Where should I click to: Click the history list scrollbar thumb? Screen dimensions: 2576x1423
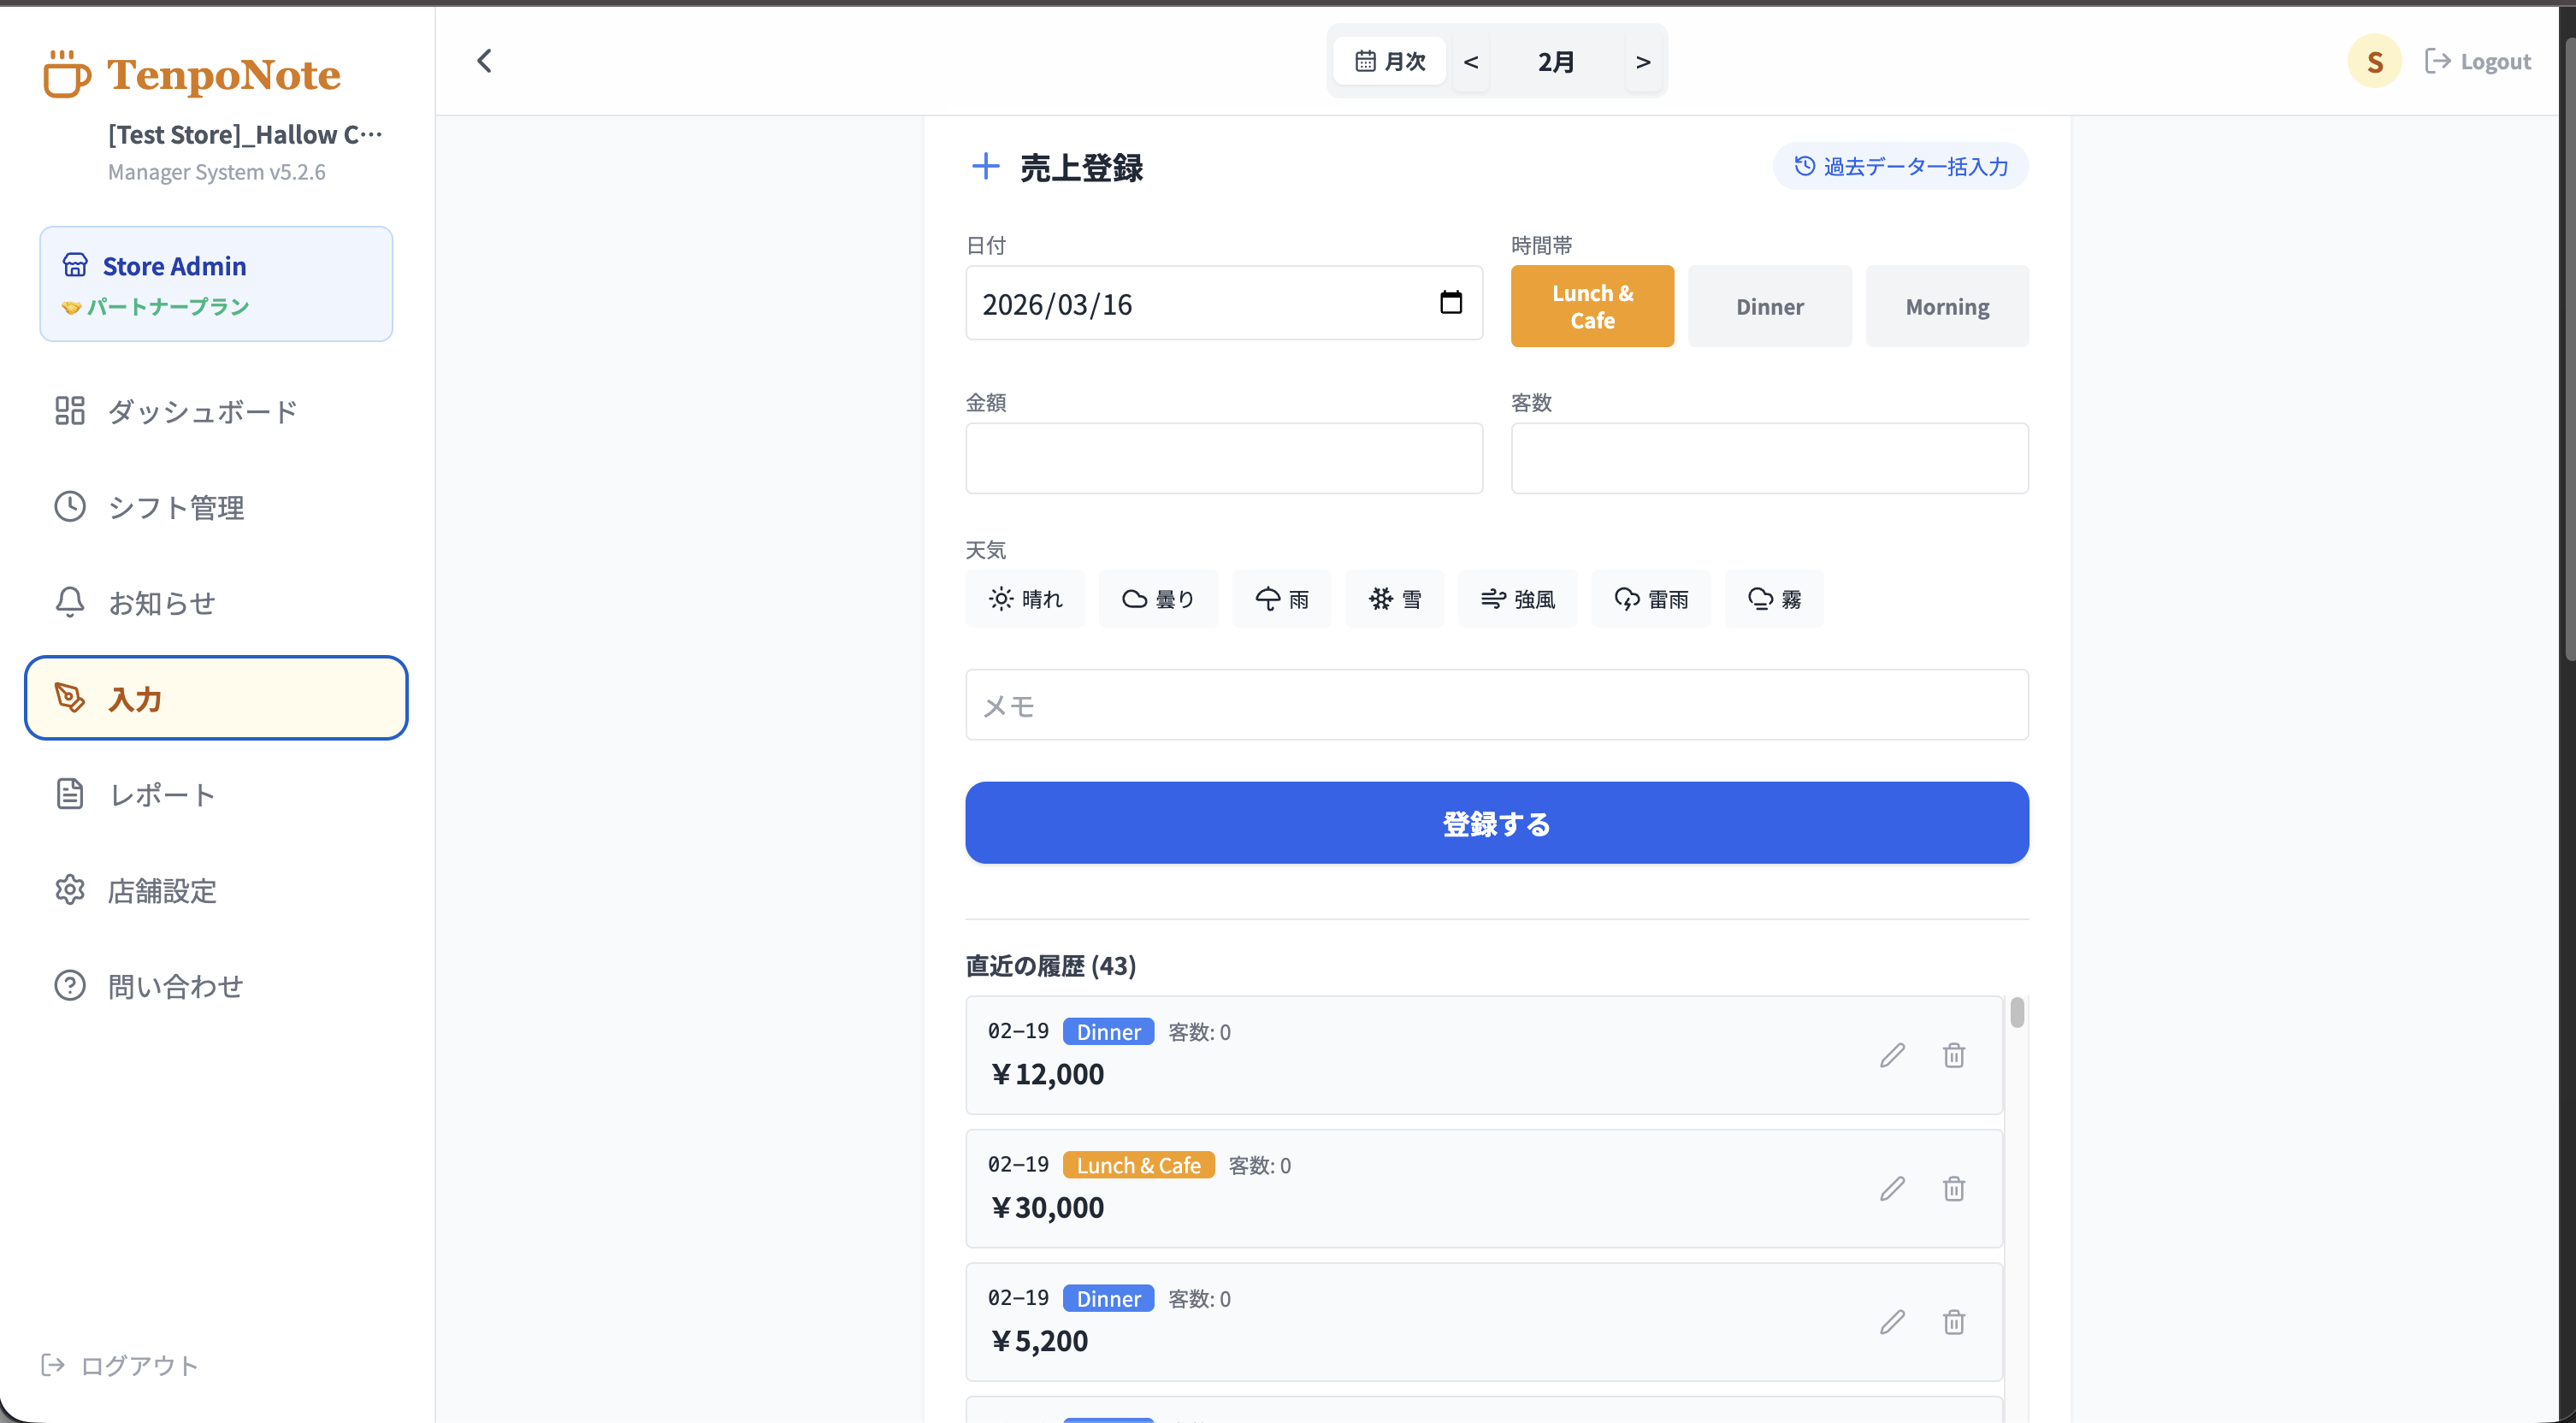2017,1013
